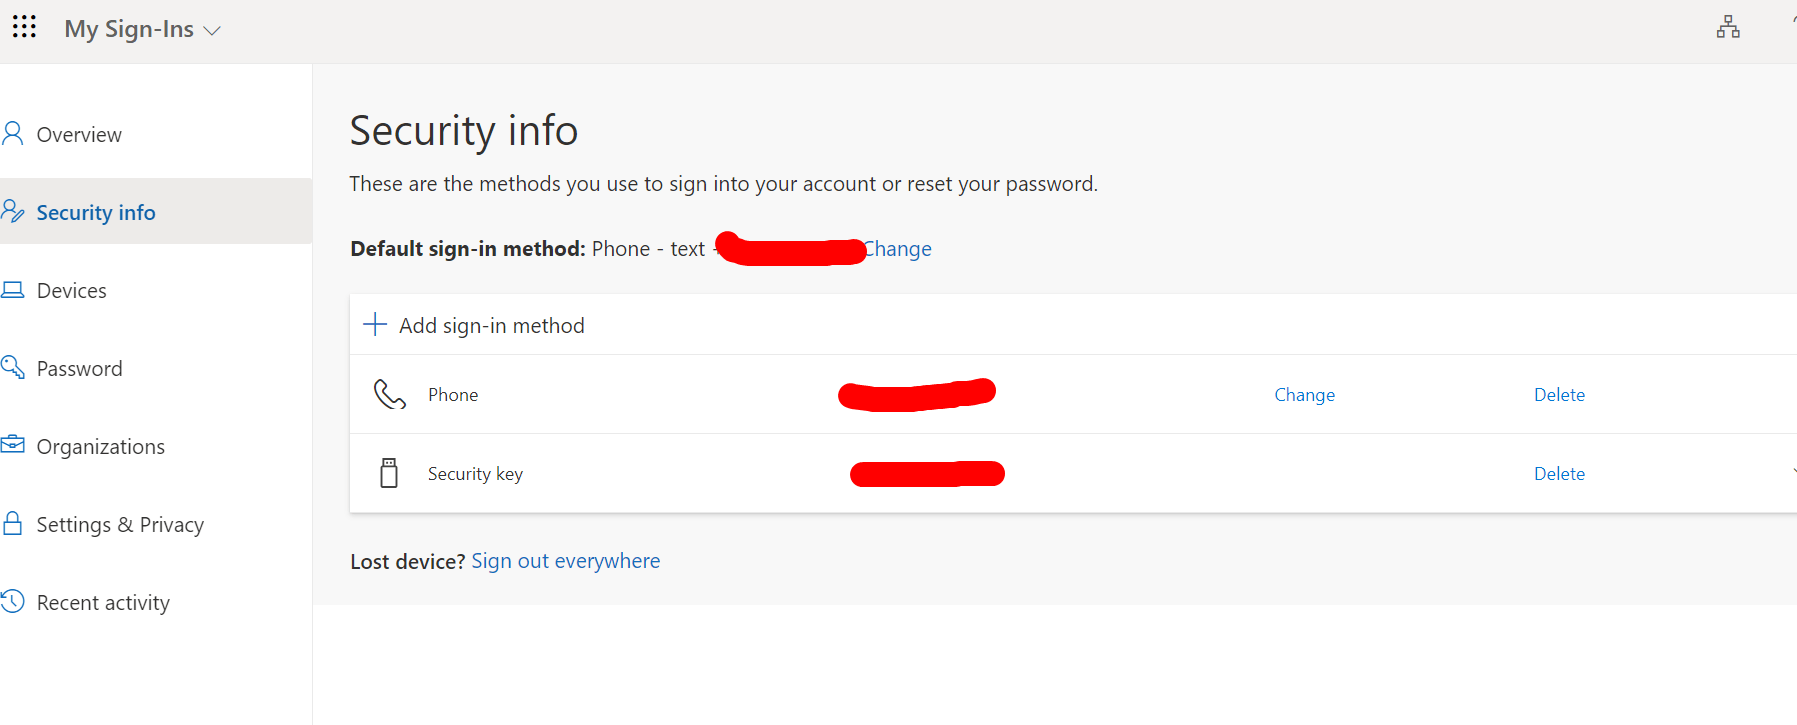Click the USB security key icon

pyautogui.click(x=389, y=472)
